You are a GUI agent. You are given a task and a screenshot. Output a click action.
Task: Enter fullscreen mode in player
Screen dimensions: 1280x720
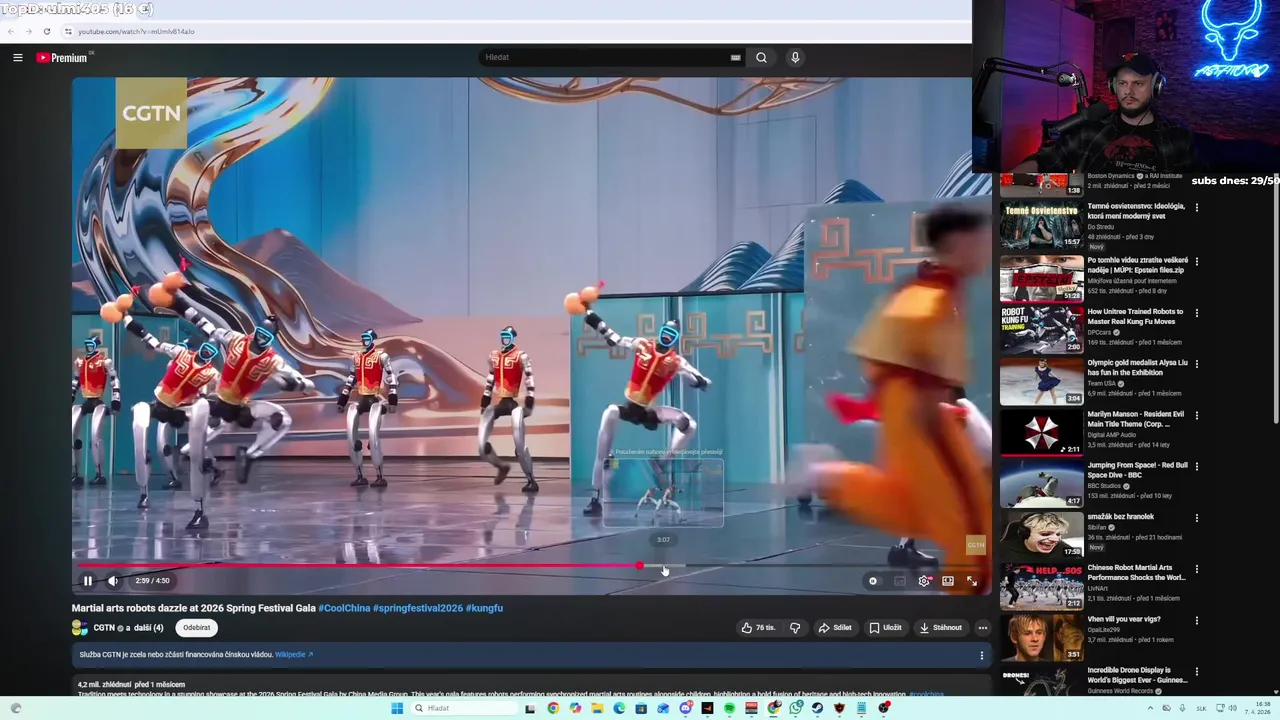pos(972,581)
